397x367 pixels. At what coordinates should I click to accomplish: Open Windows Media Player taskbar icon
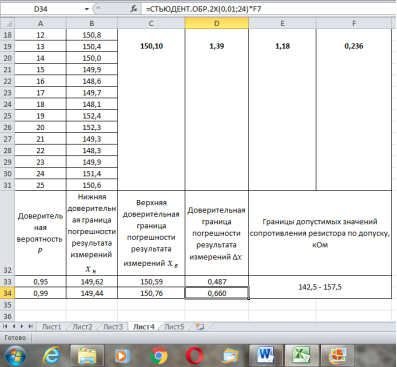point(122,356)
